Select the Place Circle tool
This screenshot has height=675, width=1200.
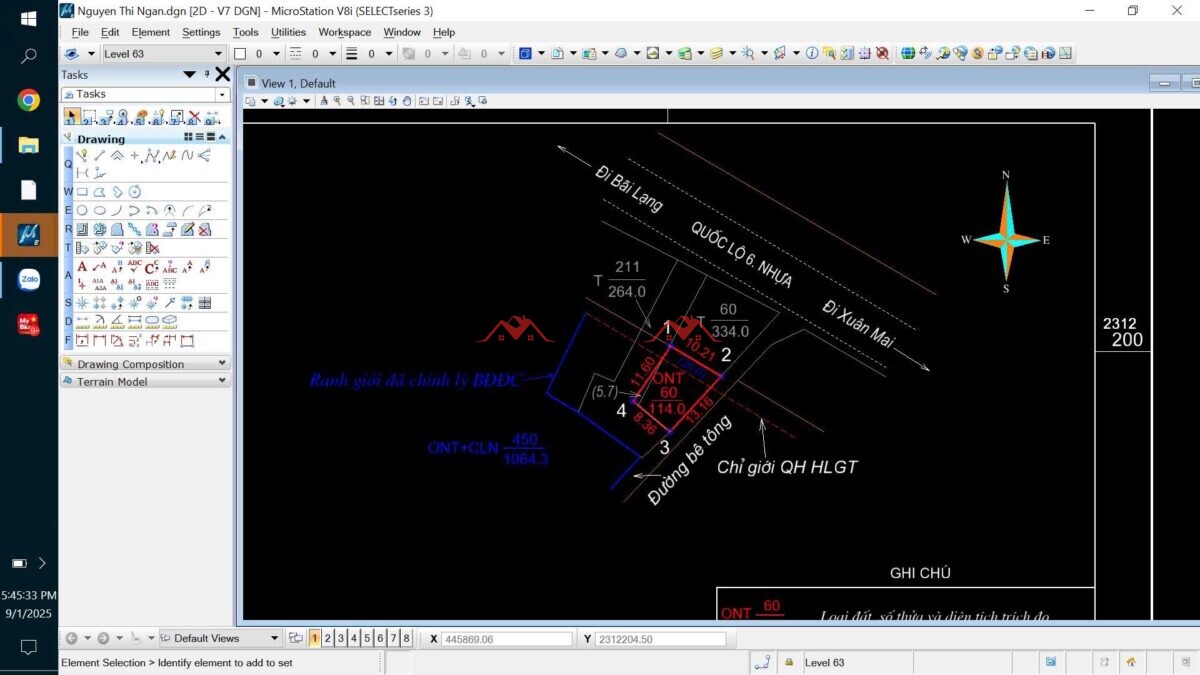coord(82,211)
